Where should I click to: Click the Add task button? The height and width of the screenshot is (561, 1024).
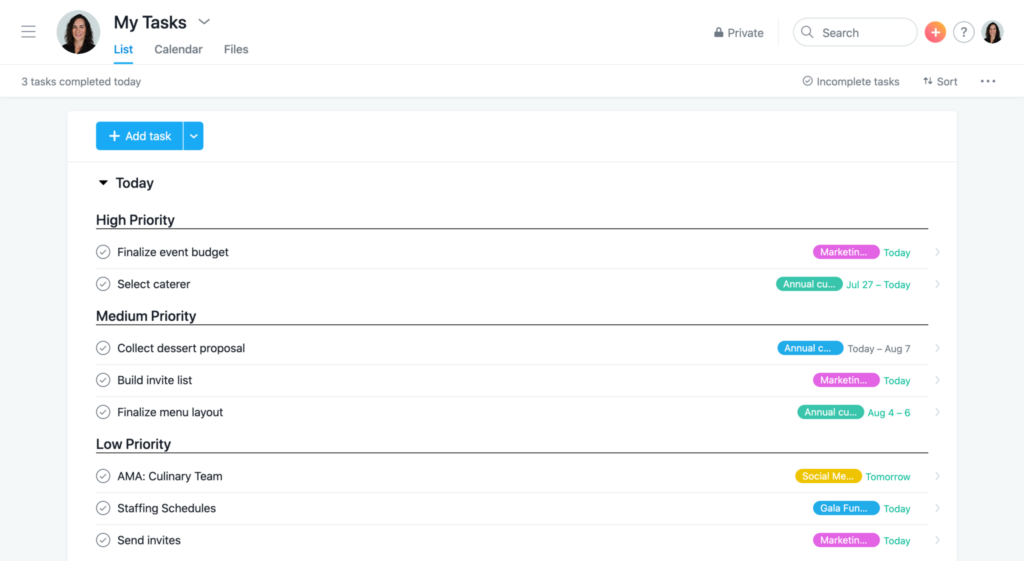[x=139, y=136]
